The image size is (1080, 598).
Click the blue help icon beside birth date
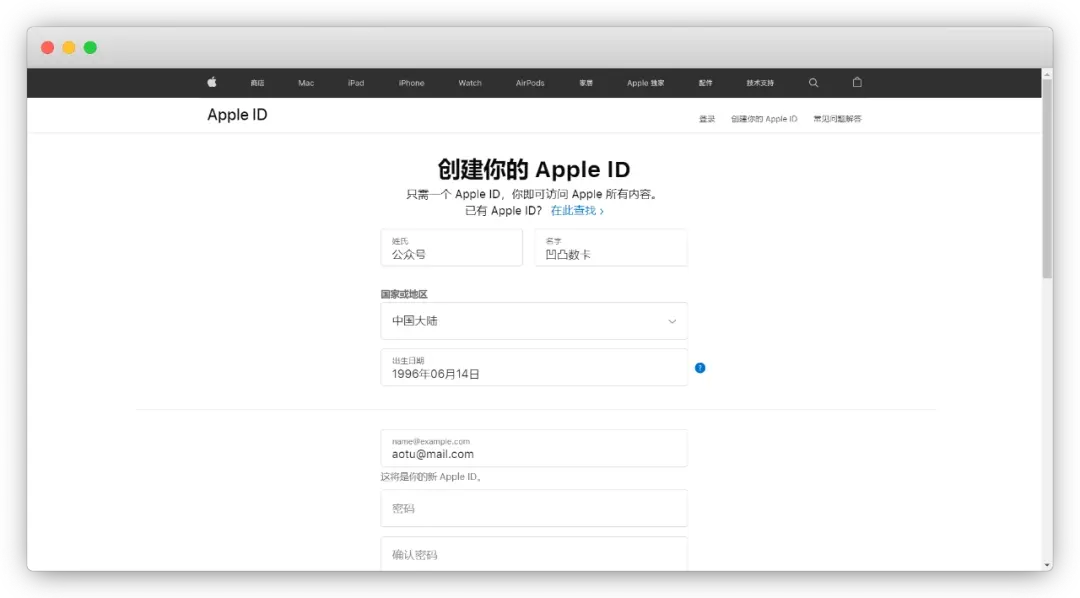coord(700,368)
